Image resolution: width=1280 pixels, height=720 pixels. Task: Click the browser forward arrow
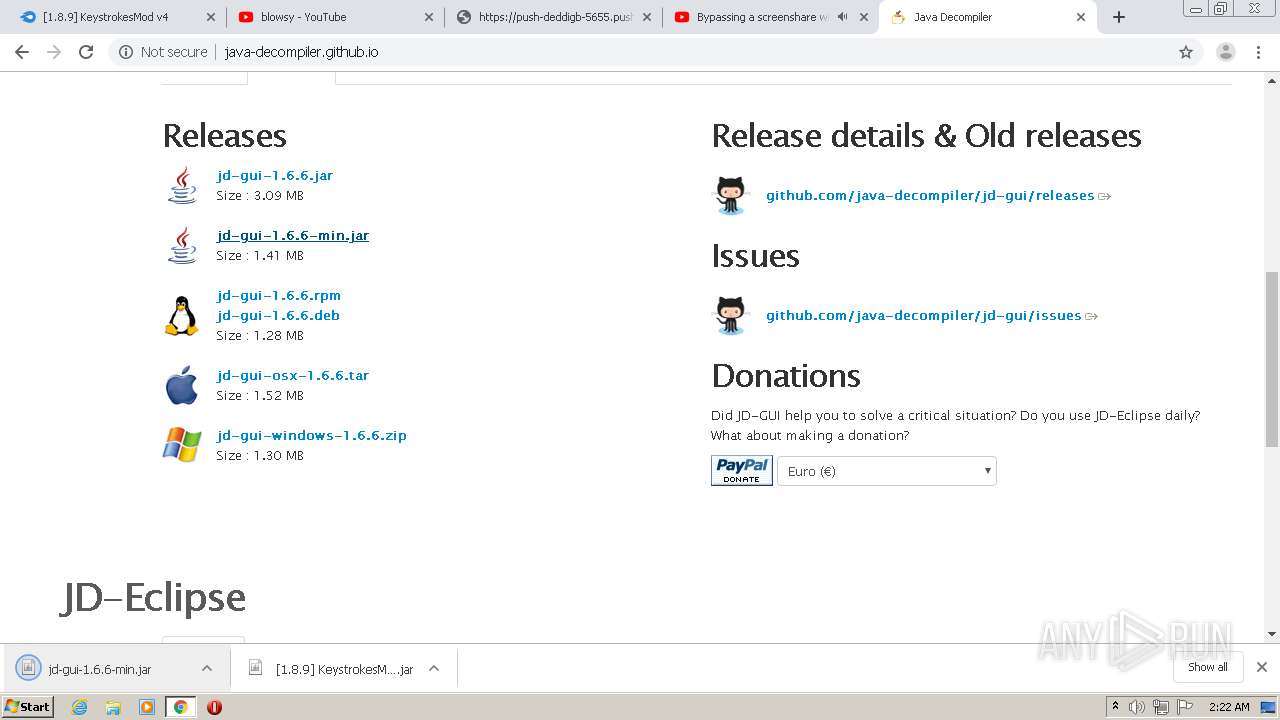pyautogui.click(x=54, y=52)
